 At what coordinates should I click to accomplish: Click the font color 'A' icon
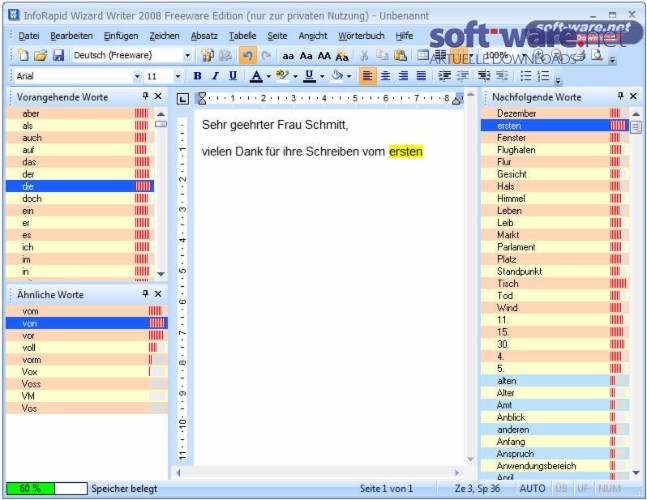point(256,76)
